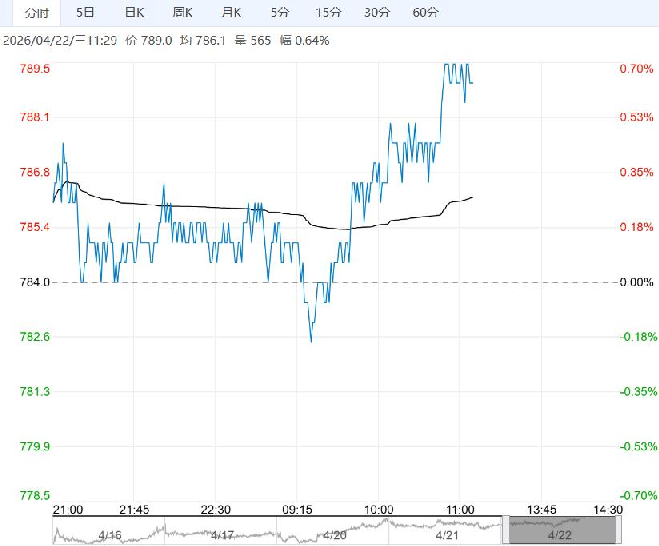Select 4/20 segment in the navigator
Screen dimensions: 659x546
[x=335, y=535]
